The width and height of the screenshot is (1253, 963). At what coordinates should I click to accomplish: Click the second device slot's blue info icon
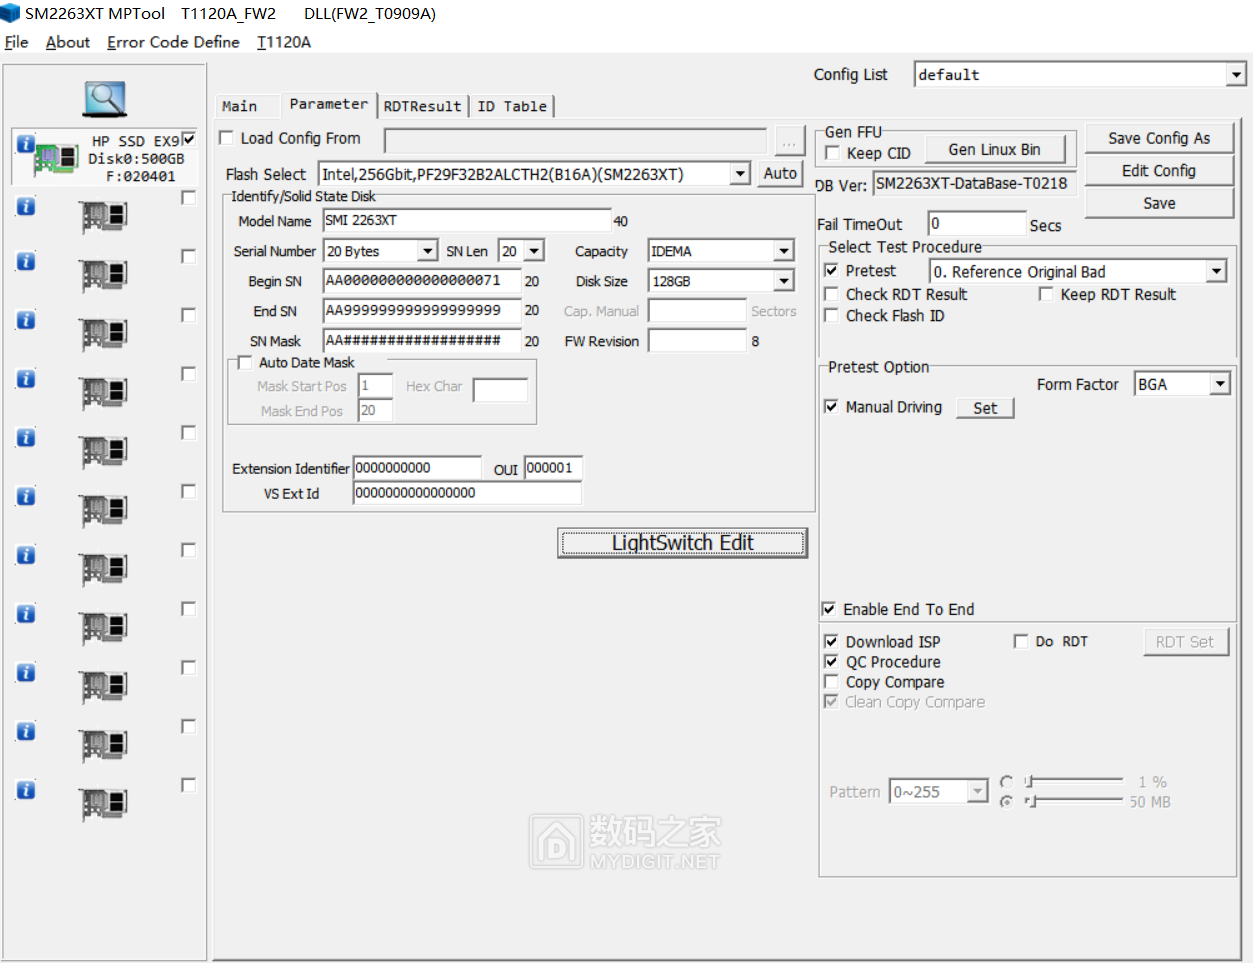(x=26, y=206)
